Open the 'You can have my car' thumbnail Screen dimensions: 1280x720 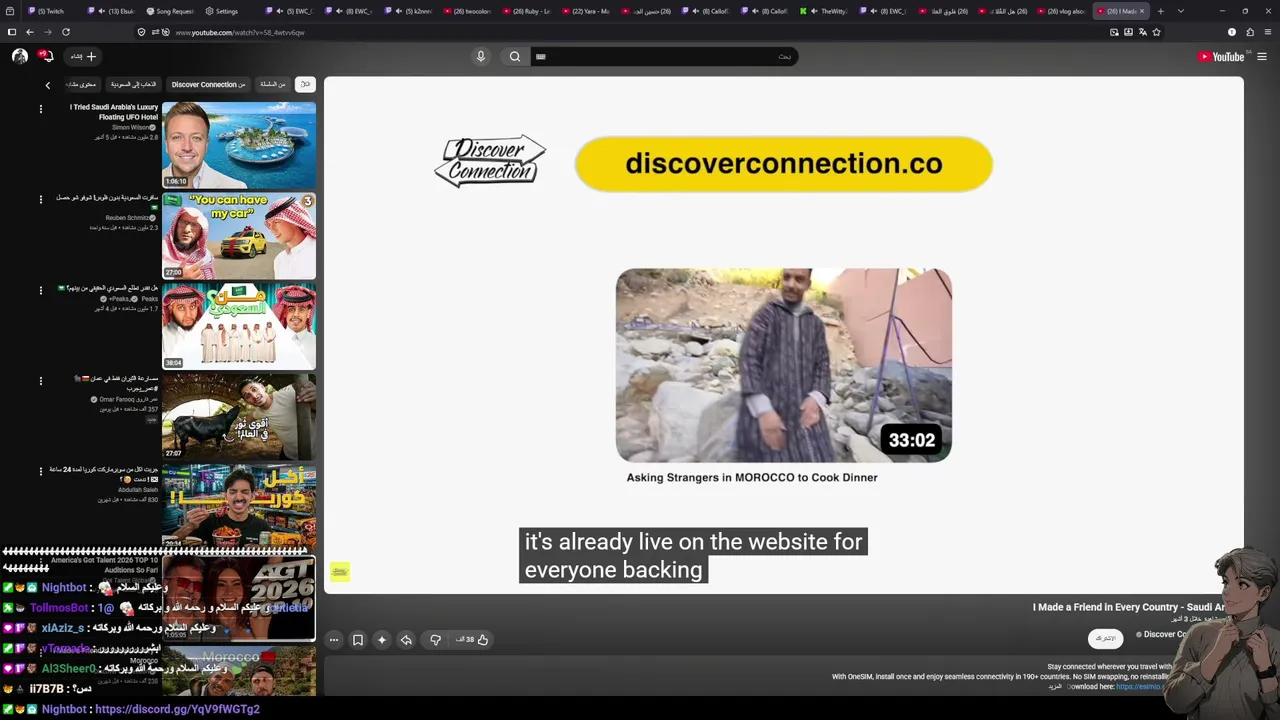tap(239, 236)
